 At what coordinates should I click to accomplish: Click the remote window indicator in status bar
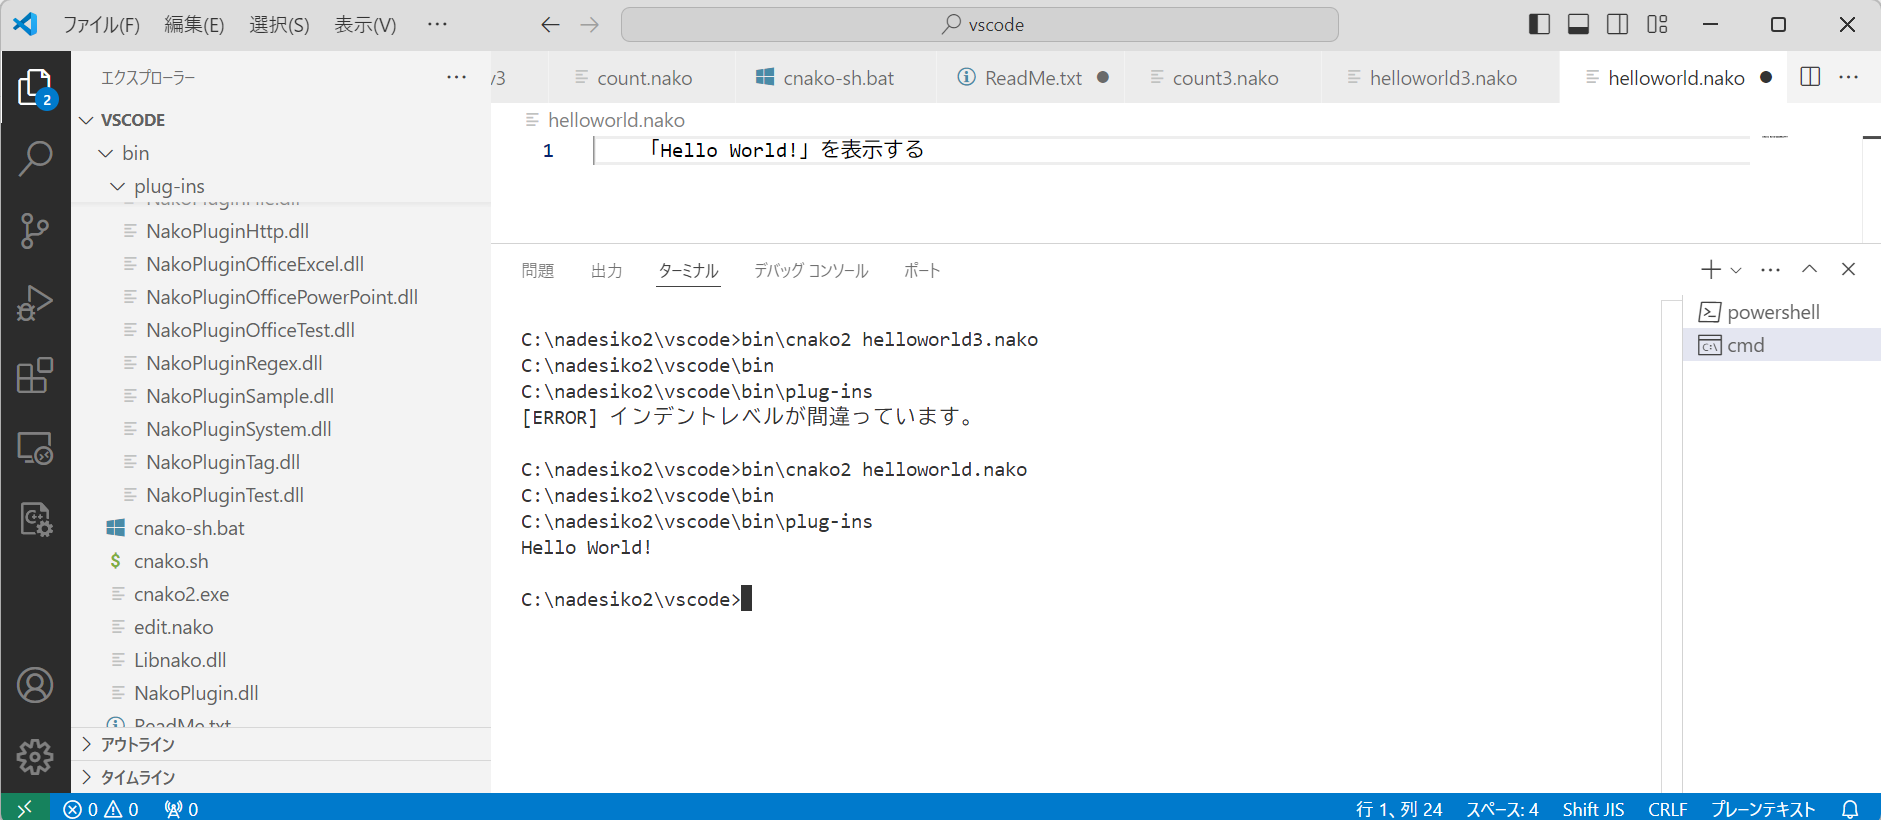tap(24, 808)
